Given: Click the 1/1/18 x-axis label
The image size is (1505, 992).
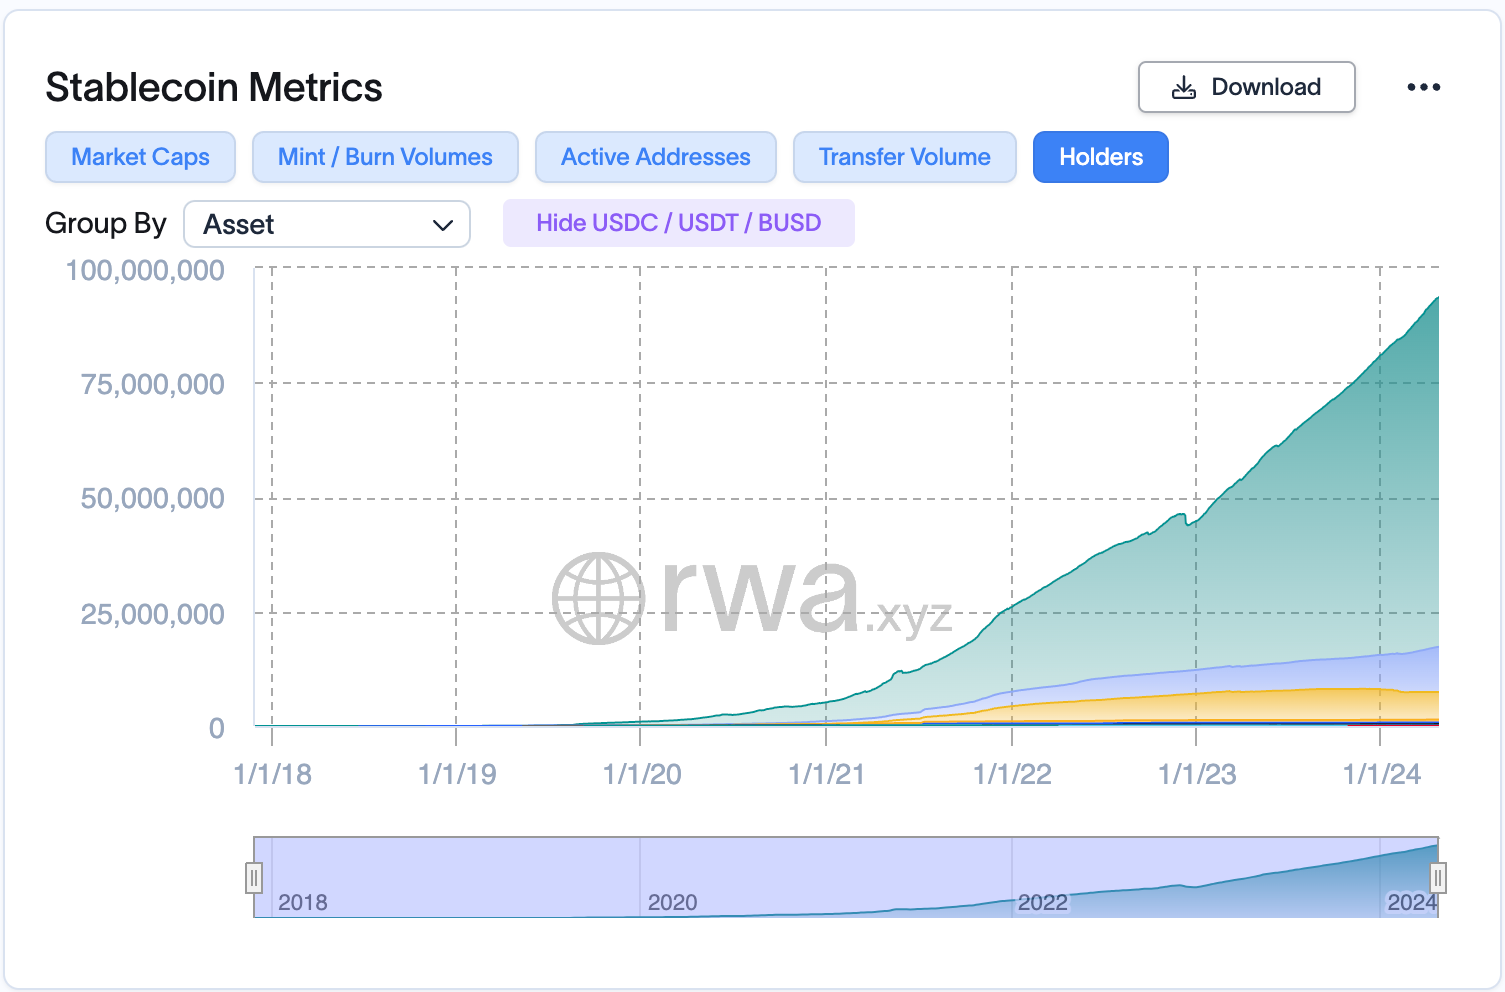Looking at the screenshot, I should click(271, 774).
